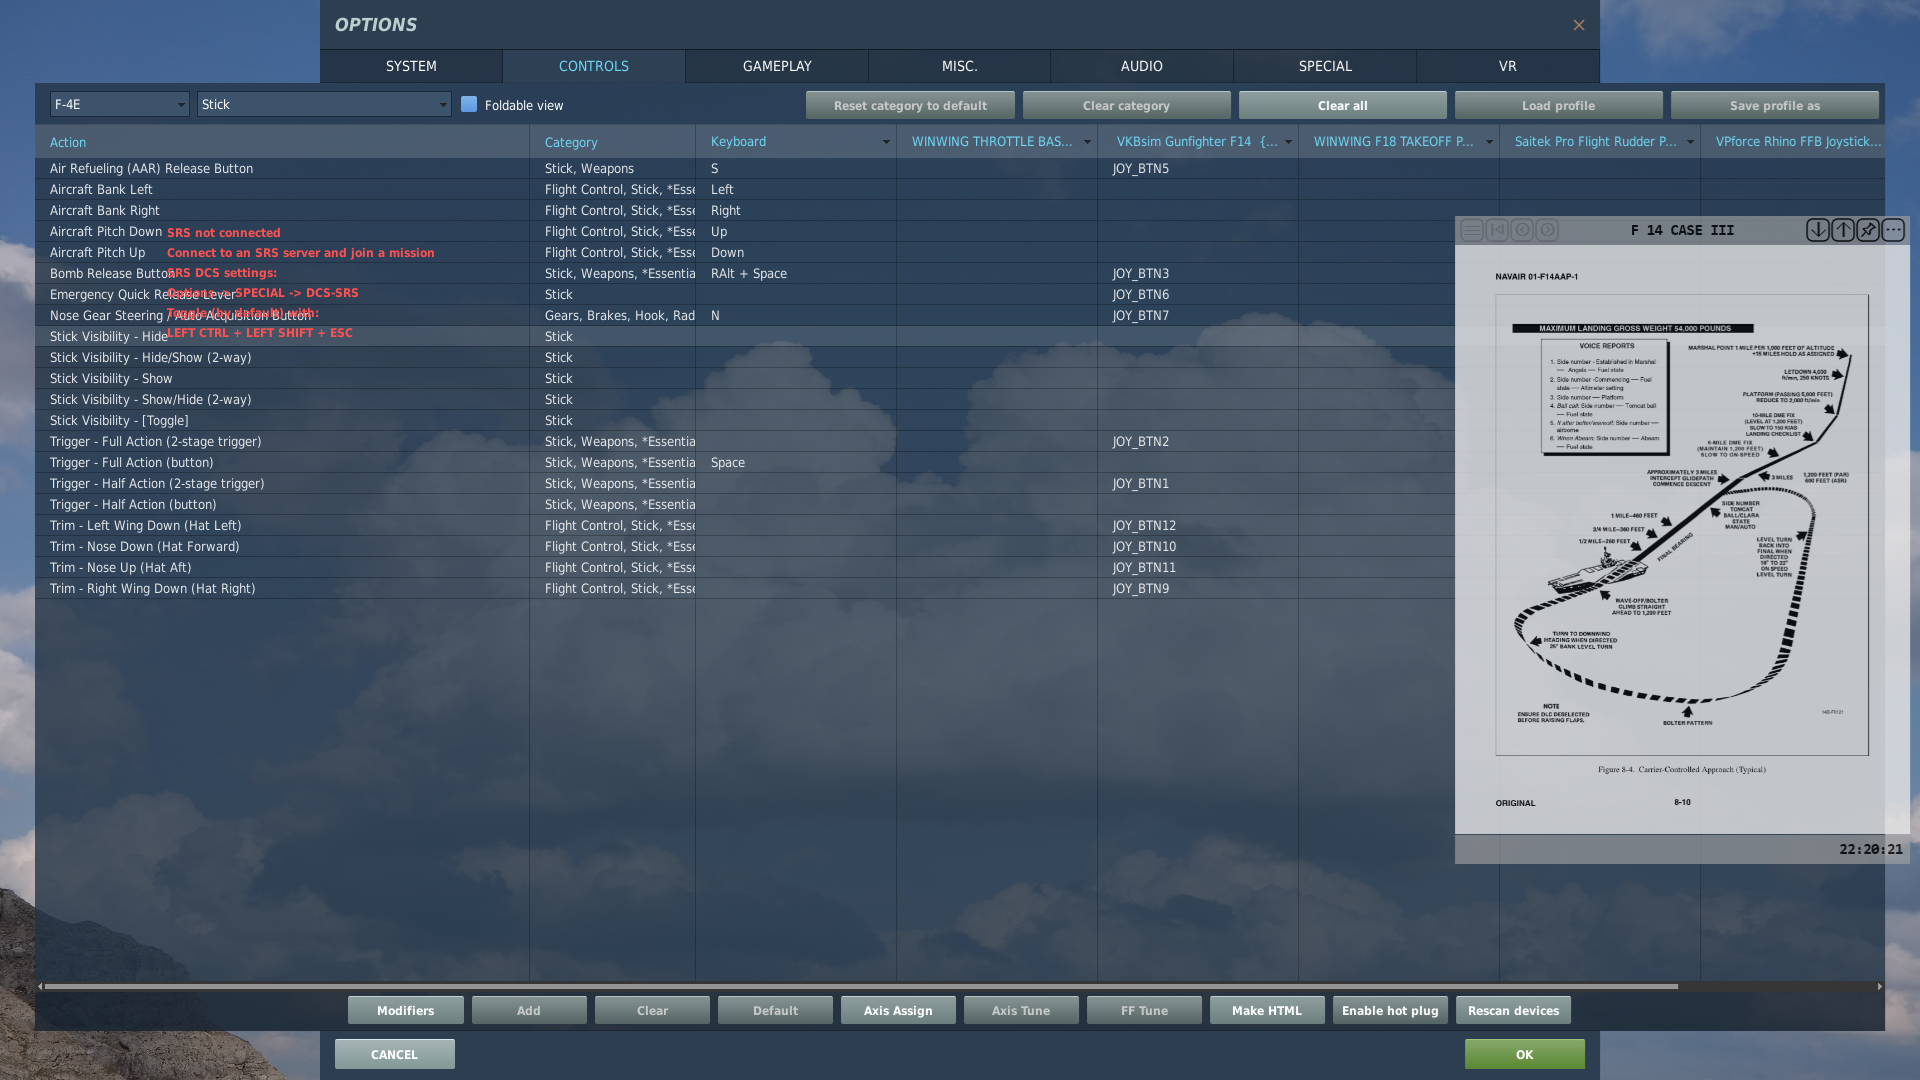Open the VR tab
Screen dimensions: 1920x1080
point(1508,66)
